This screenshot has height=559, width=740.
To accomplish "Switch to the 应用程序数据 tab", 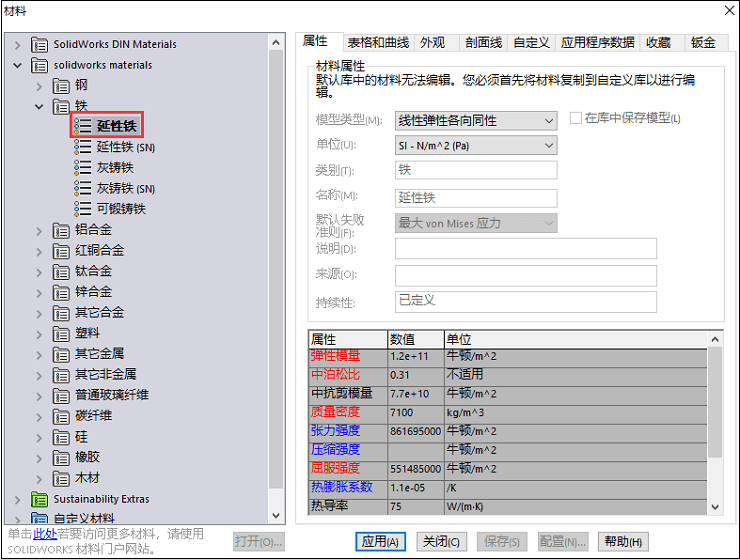I will coord(597,43).
